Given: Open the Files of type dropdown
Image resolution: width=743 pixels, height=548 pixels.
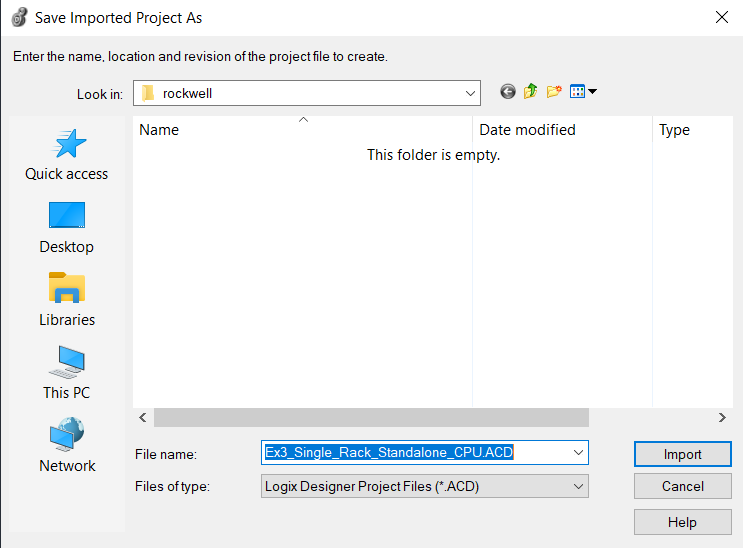Looking at the screenshot, I should [577, 486].
